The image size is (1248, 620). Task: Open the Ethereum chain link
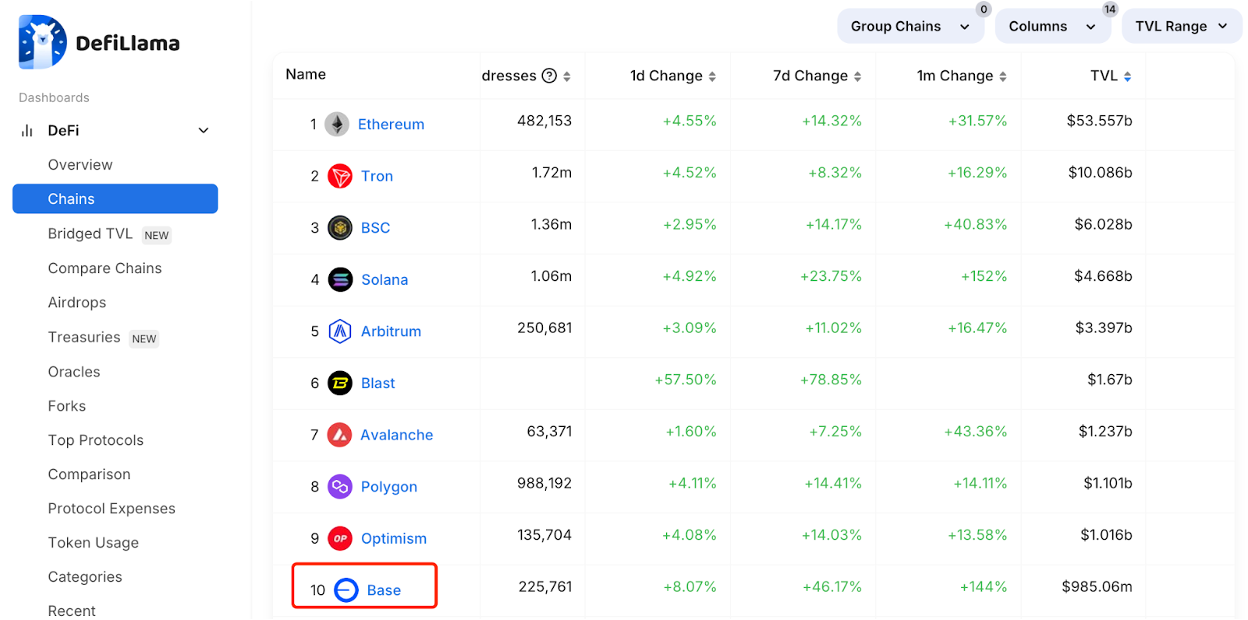click(391, 124)
